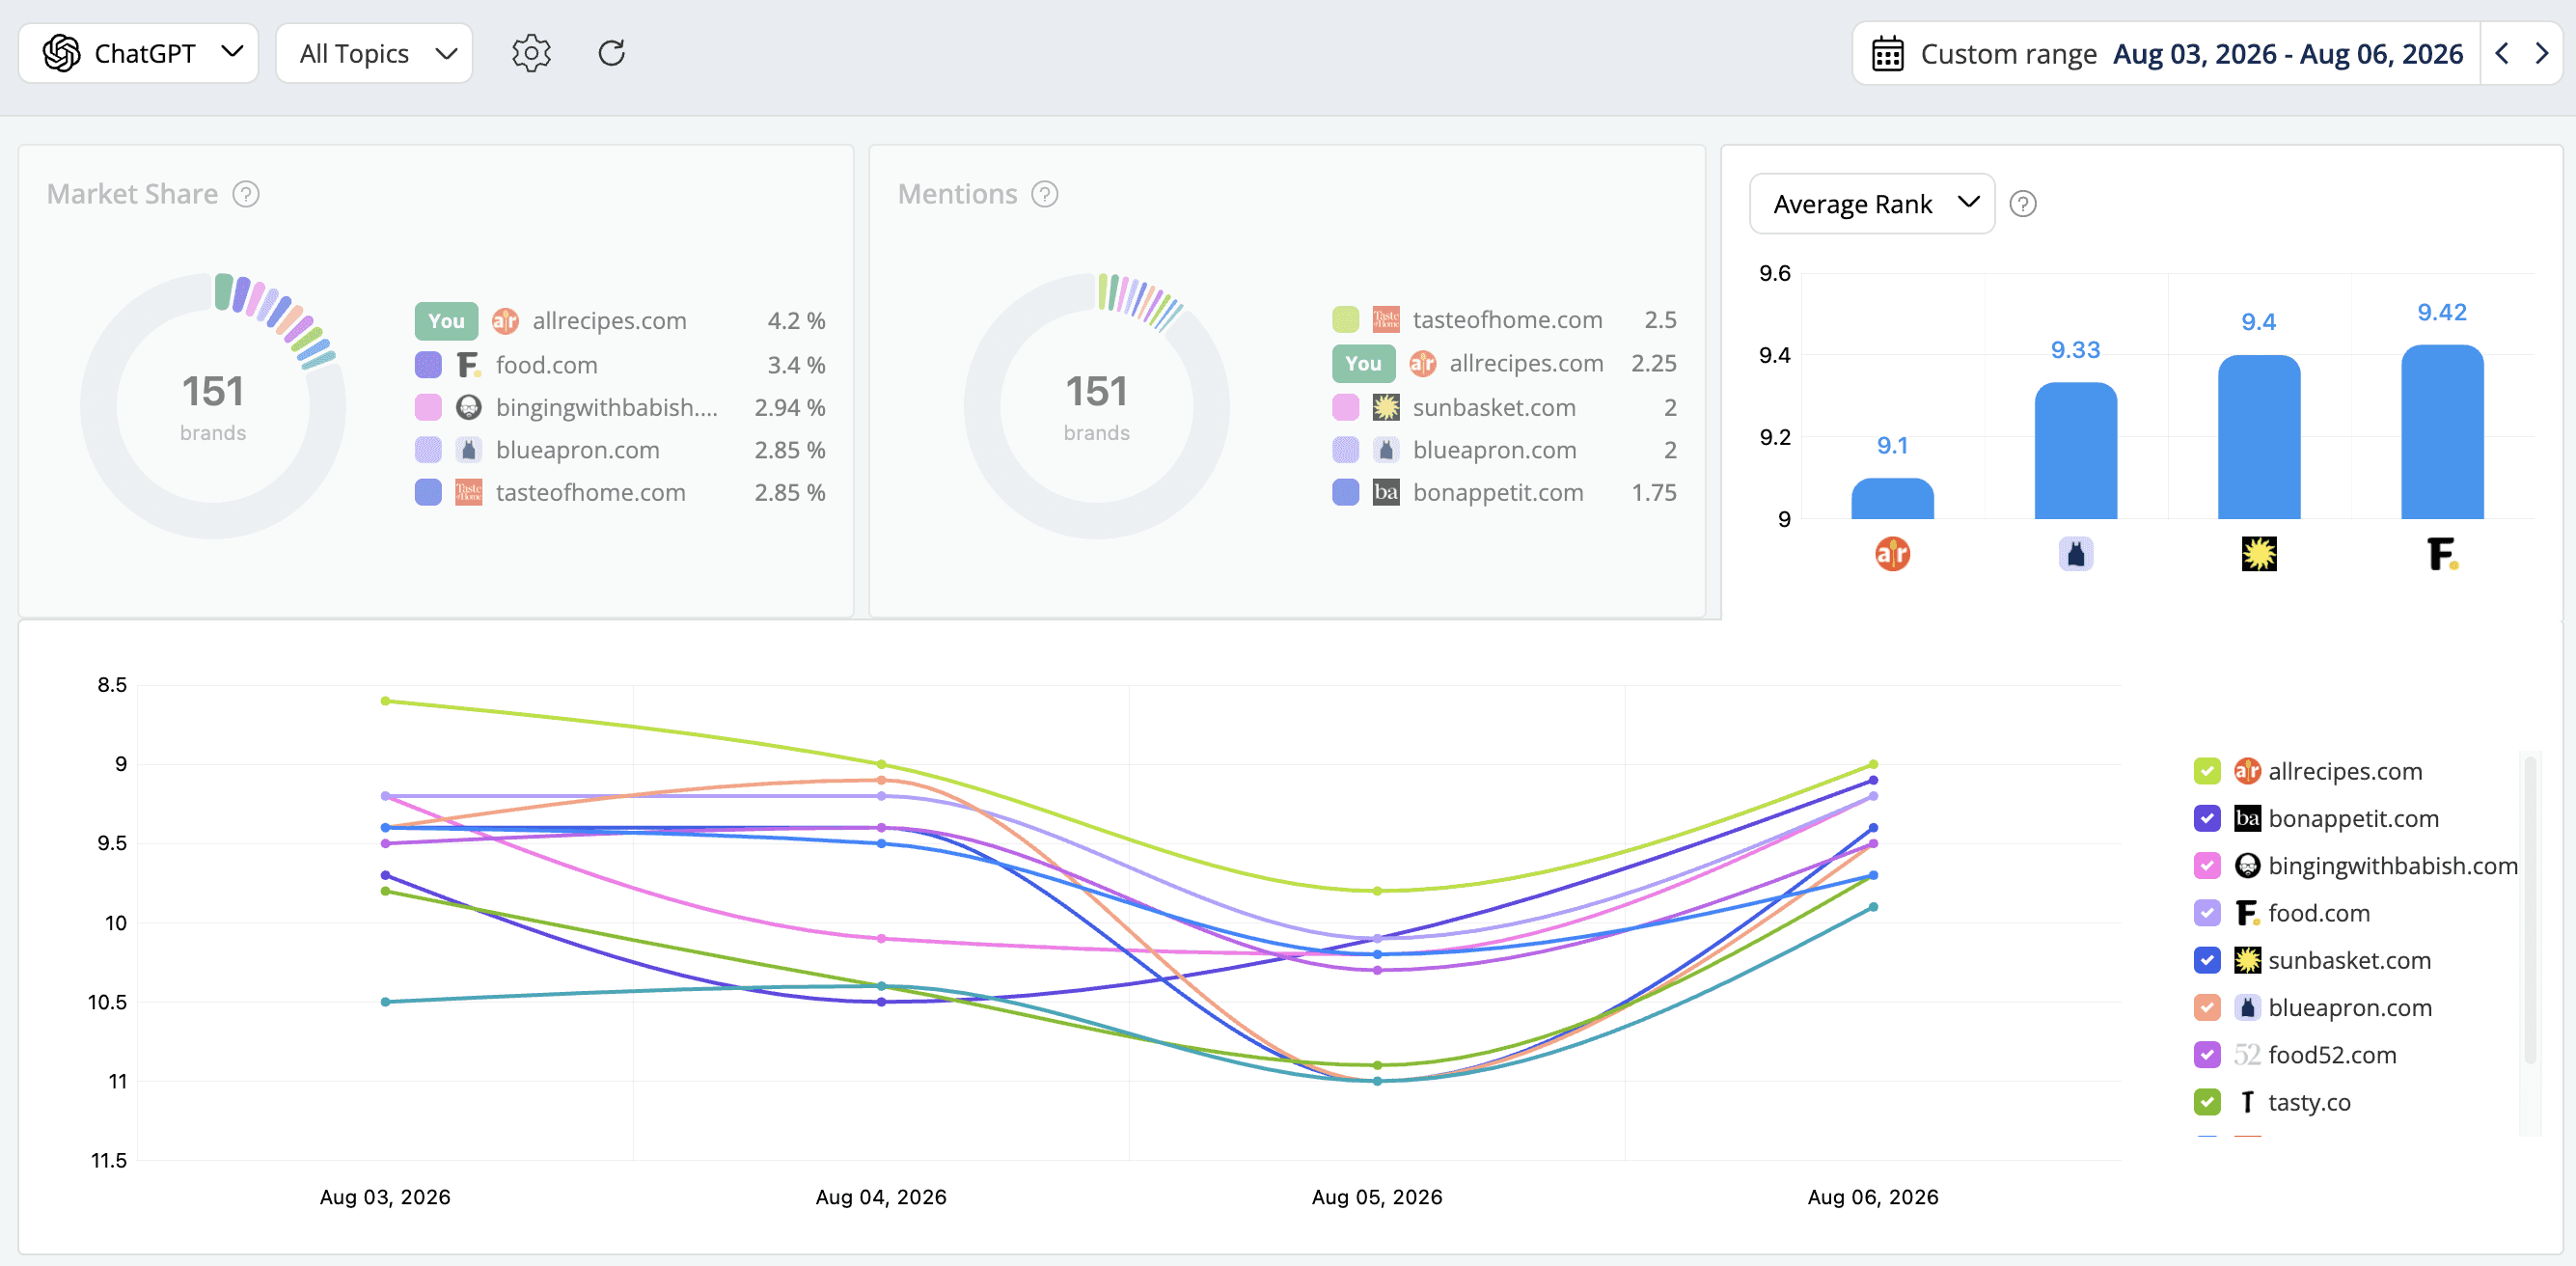Click the green swatch beside tasteofhome.com mentions

click(1346, 320)
